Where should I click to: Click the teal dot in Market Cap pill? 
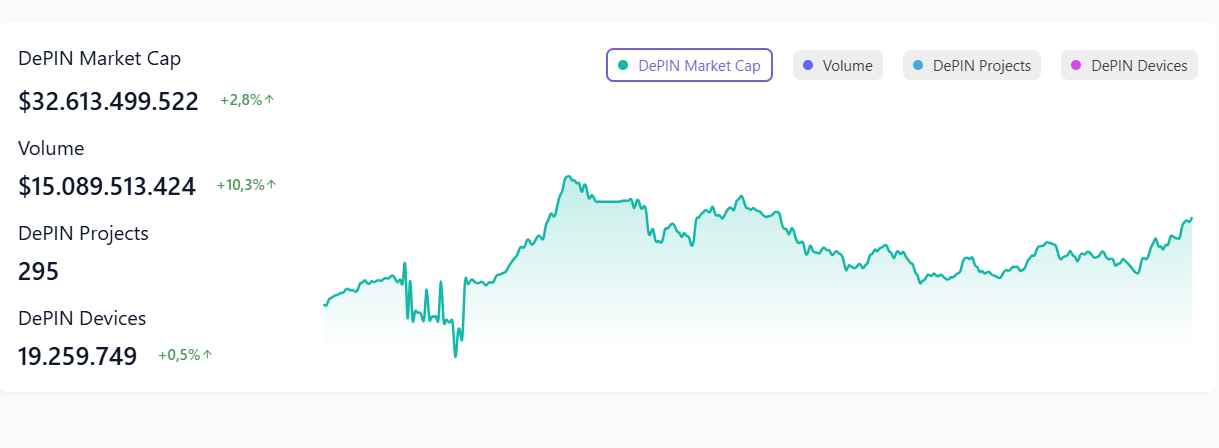pos(623,66)
